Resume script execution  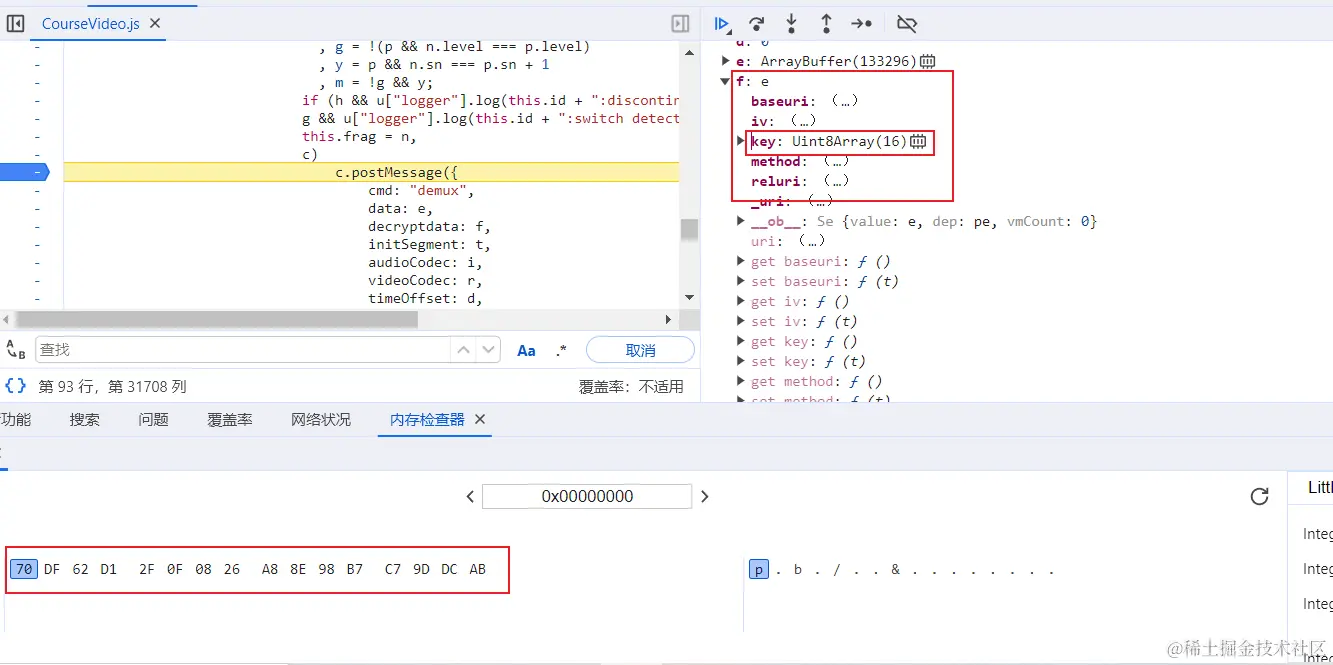(x=722, y=23)
